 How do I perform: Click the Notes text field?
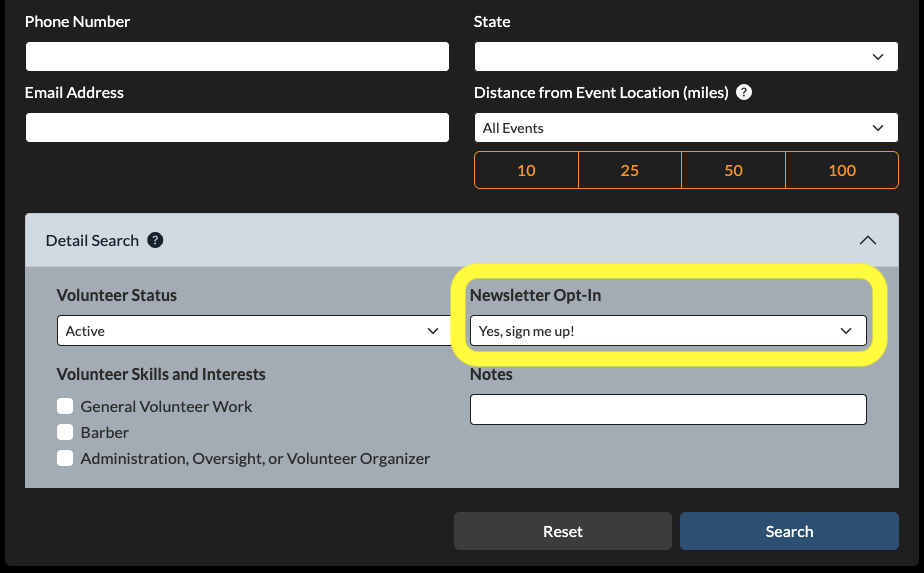pyautogui.click(x=667, y=409)
